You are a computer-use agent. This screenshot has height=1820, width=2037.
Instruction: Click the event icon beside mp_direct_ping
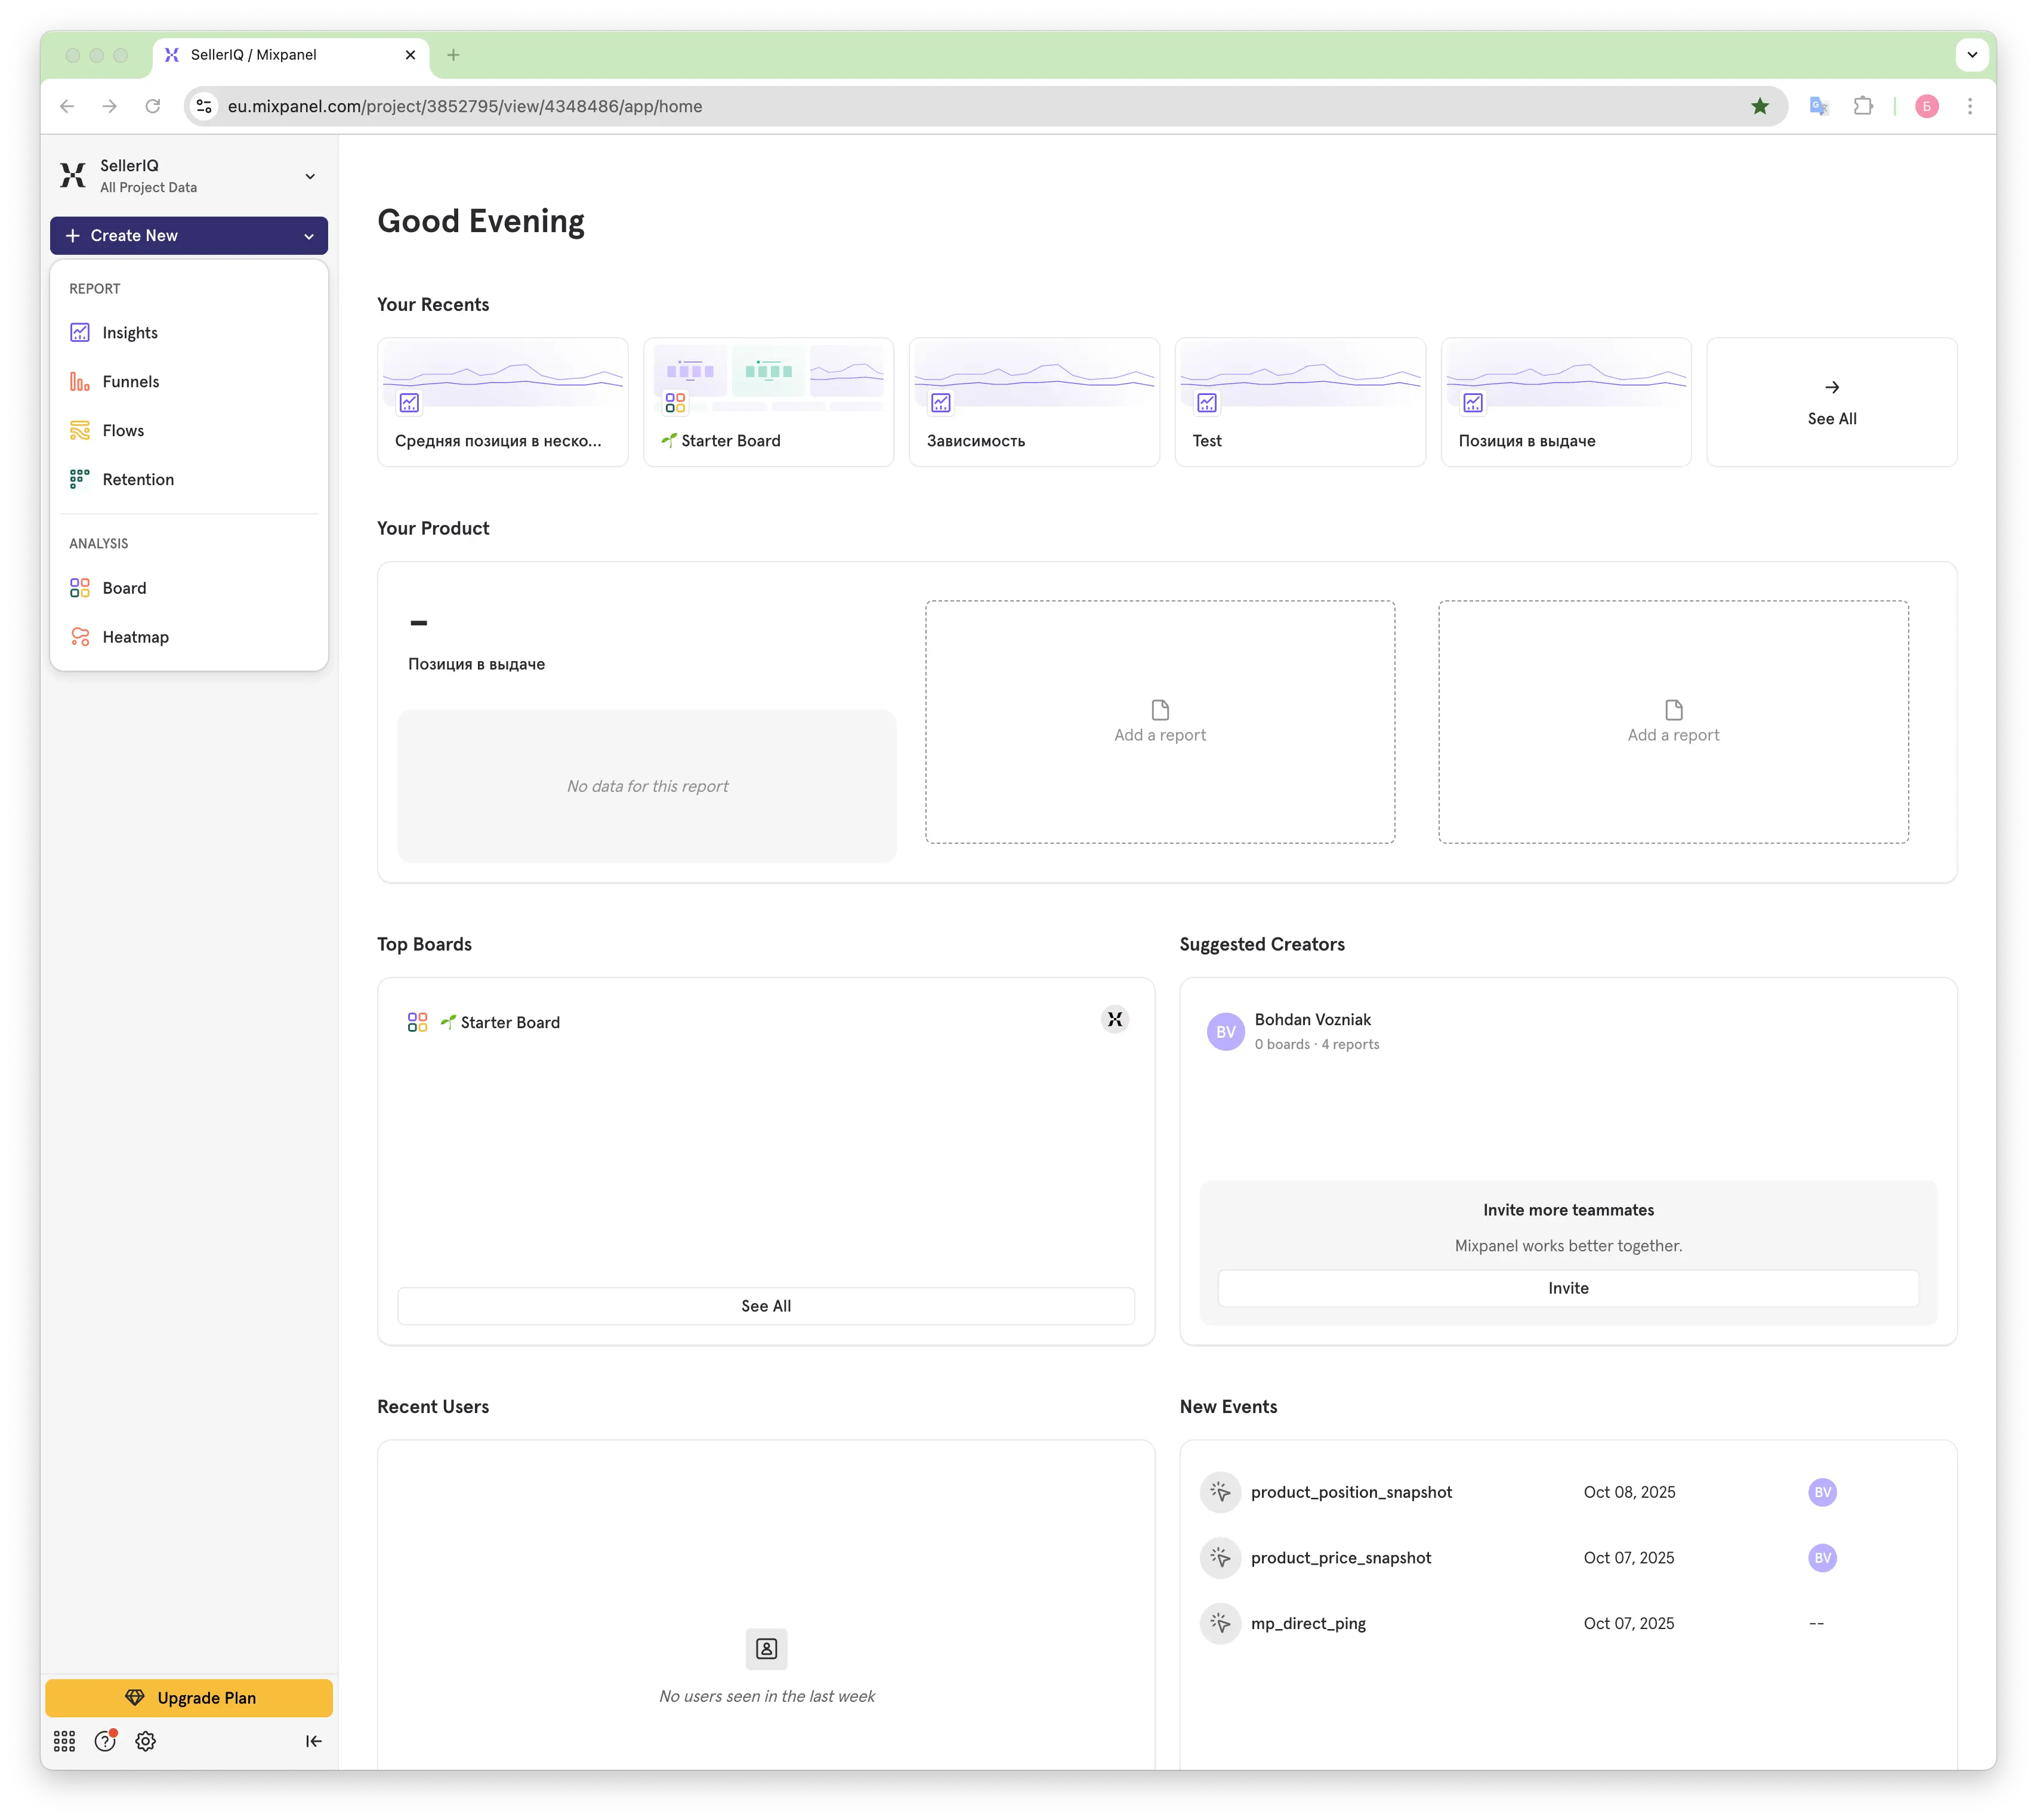pos(1220,1623)
